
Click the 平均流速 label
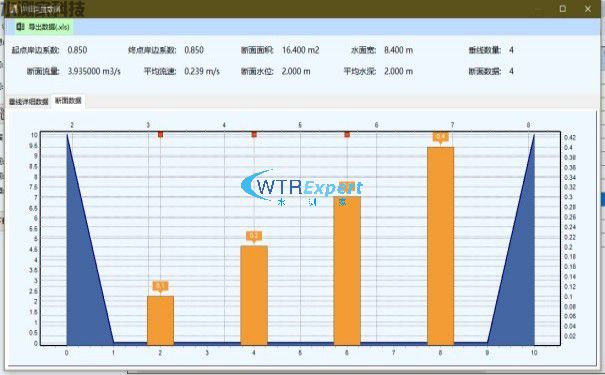(x=160, y=71)
